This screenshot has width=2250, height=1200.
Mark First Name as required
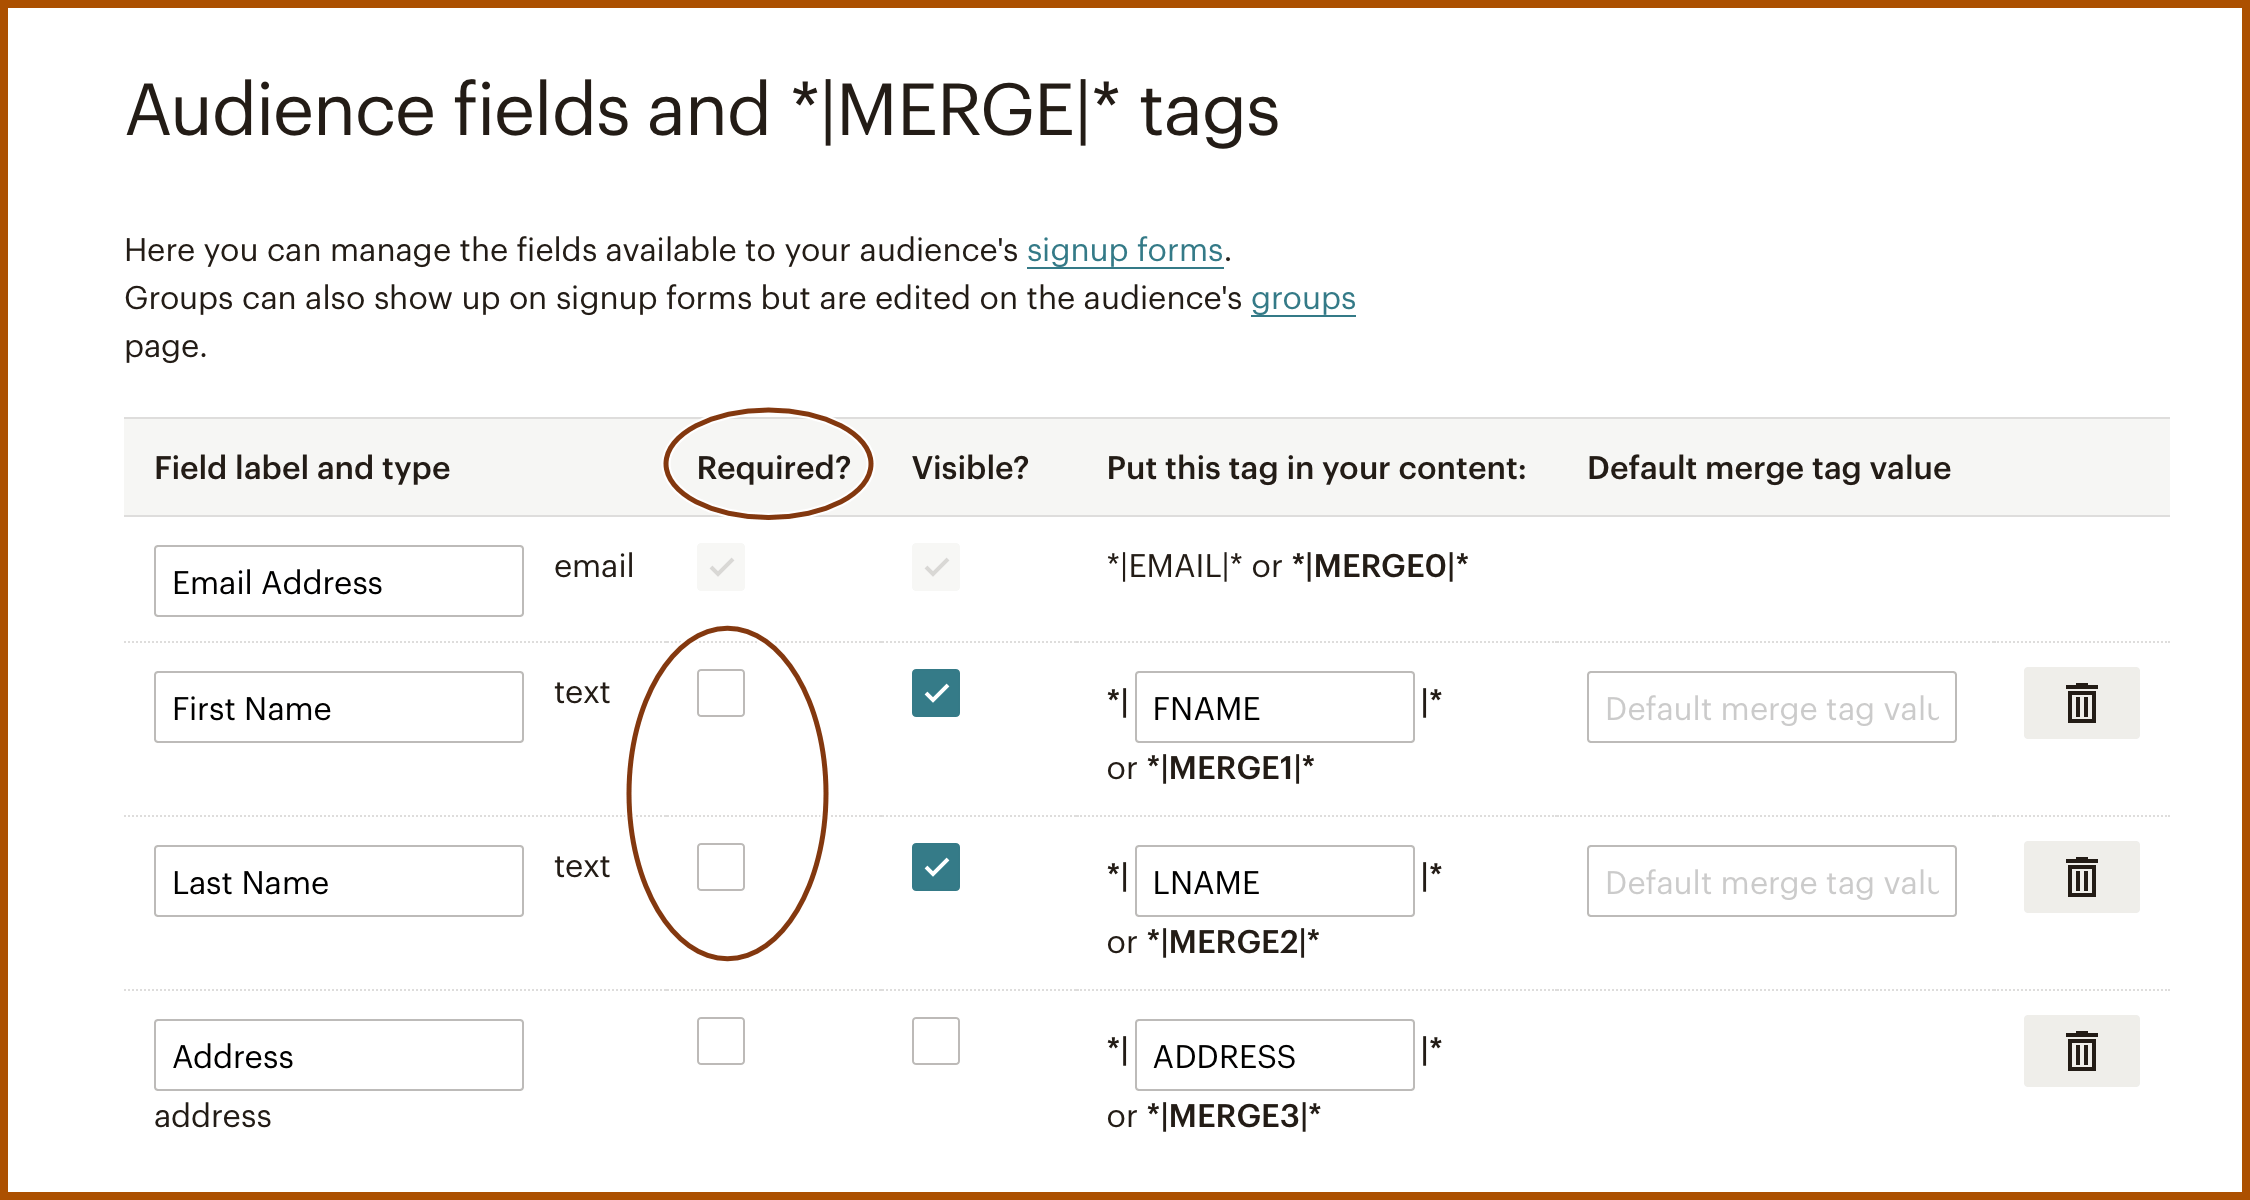click(x=721, y=693)
